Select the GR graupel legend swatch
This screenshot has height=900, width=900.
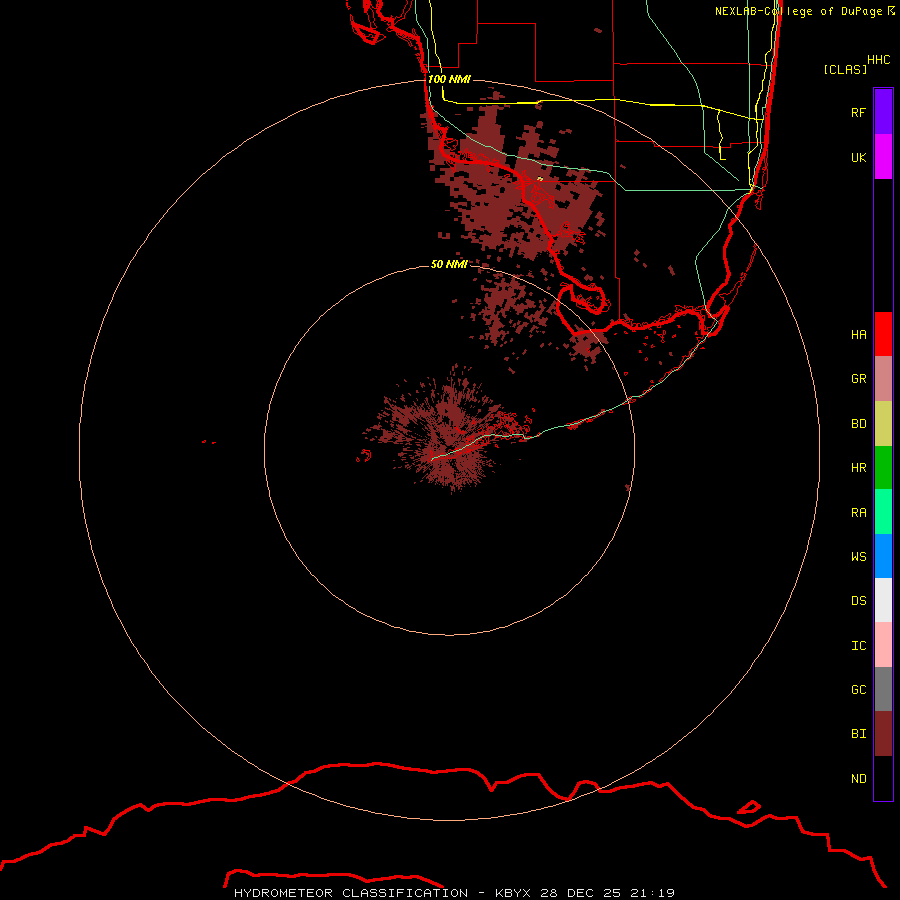(x=883, y=378)
